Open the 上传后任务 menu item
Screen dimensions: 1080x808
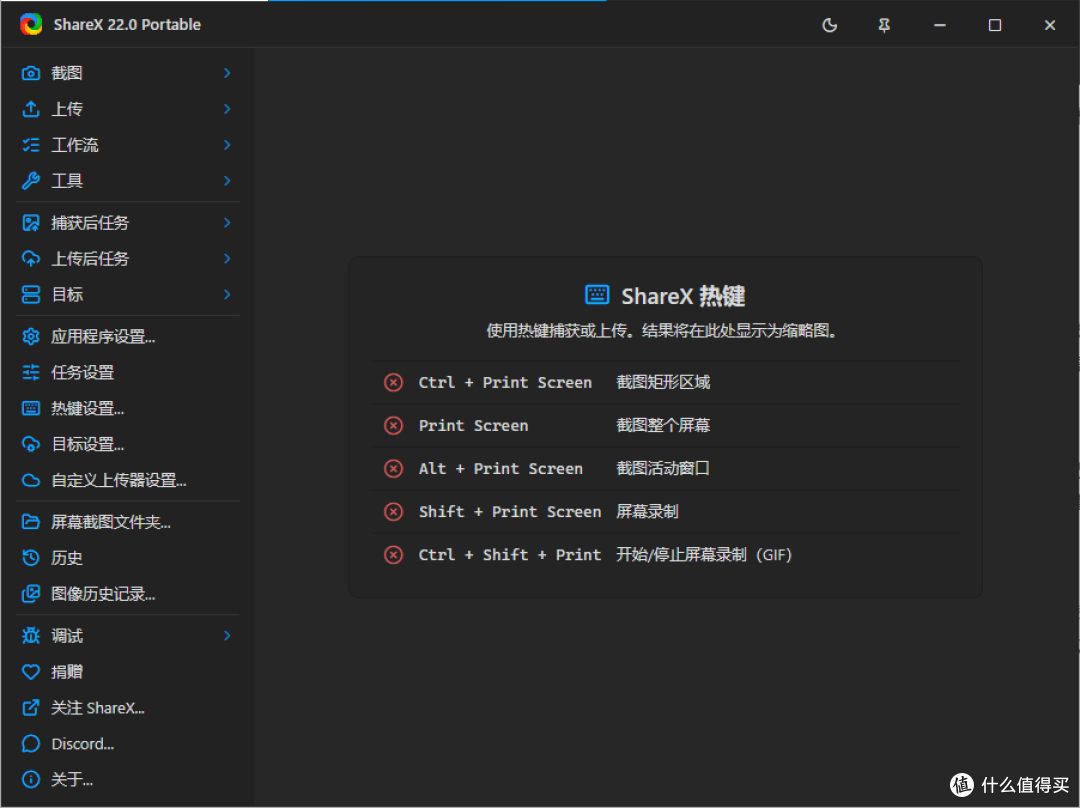click(127, 258)
